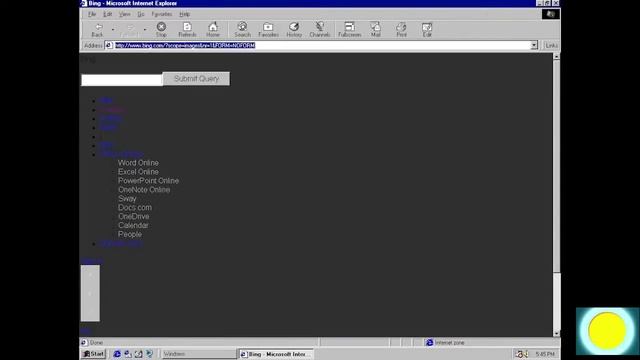640x360 pixels.
Task: Open the Help menu
Action: pyautogui.click(x=184, y=14)
